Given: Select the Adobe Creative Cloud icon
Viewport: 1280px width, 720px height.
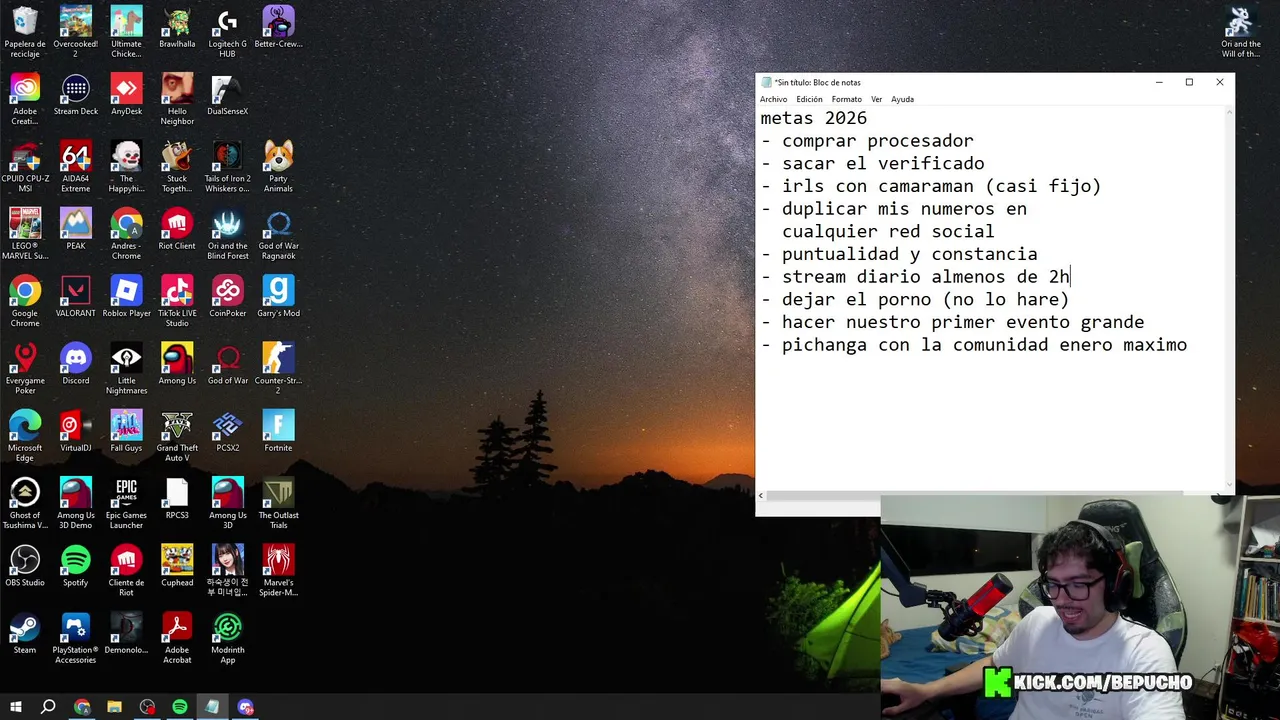Looking at the screenshot, I should [x=25, y=100].
